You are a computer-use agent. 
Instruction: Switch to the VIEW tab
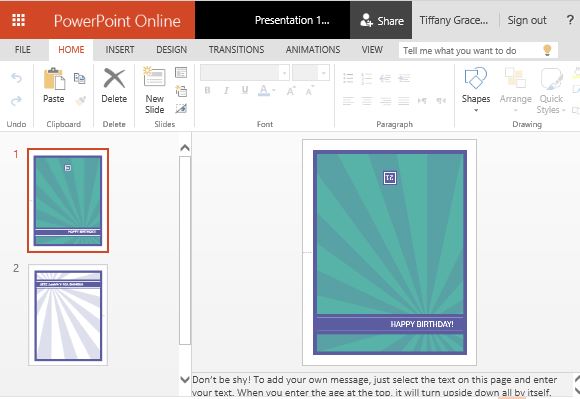[372, 50]
